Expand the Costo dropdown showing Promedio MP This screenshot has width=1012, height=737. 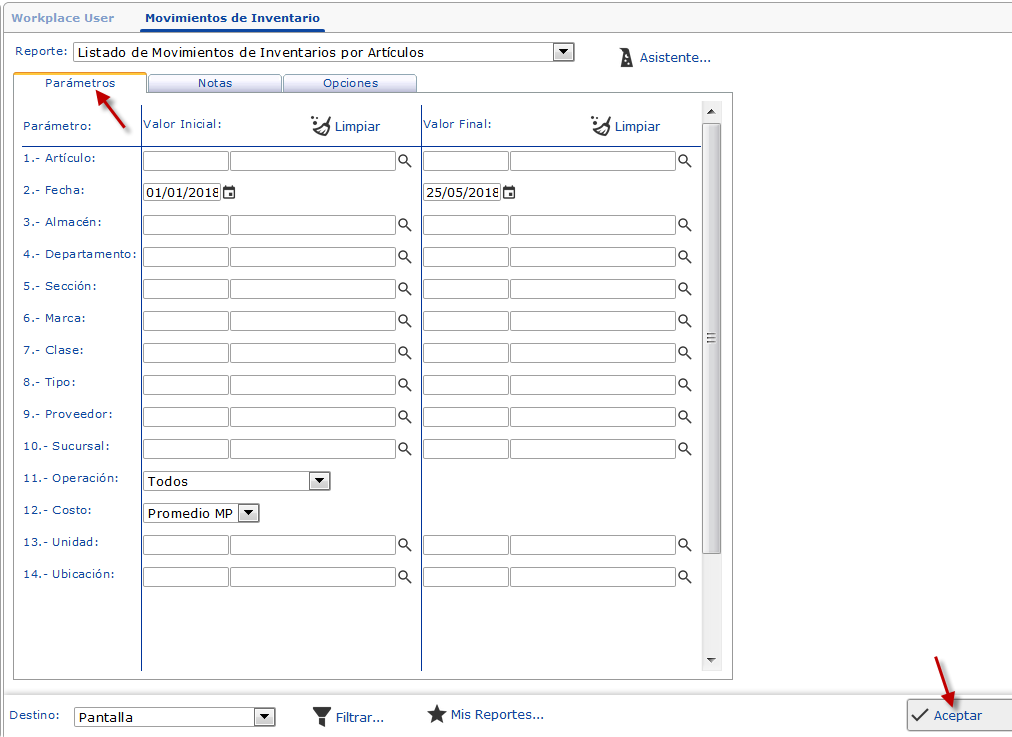[x=249, y=513]
